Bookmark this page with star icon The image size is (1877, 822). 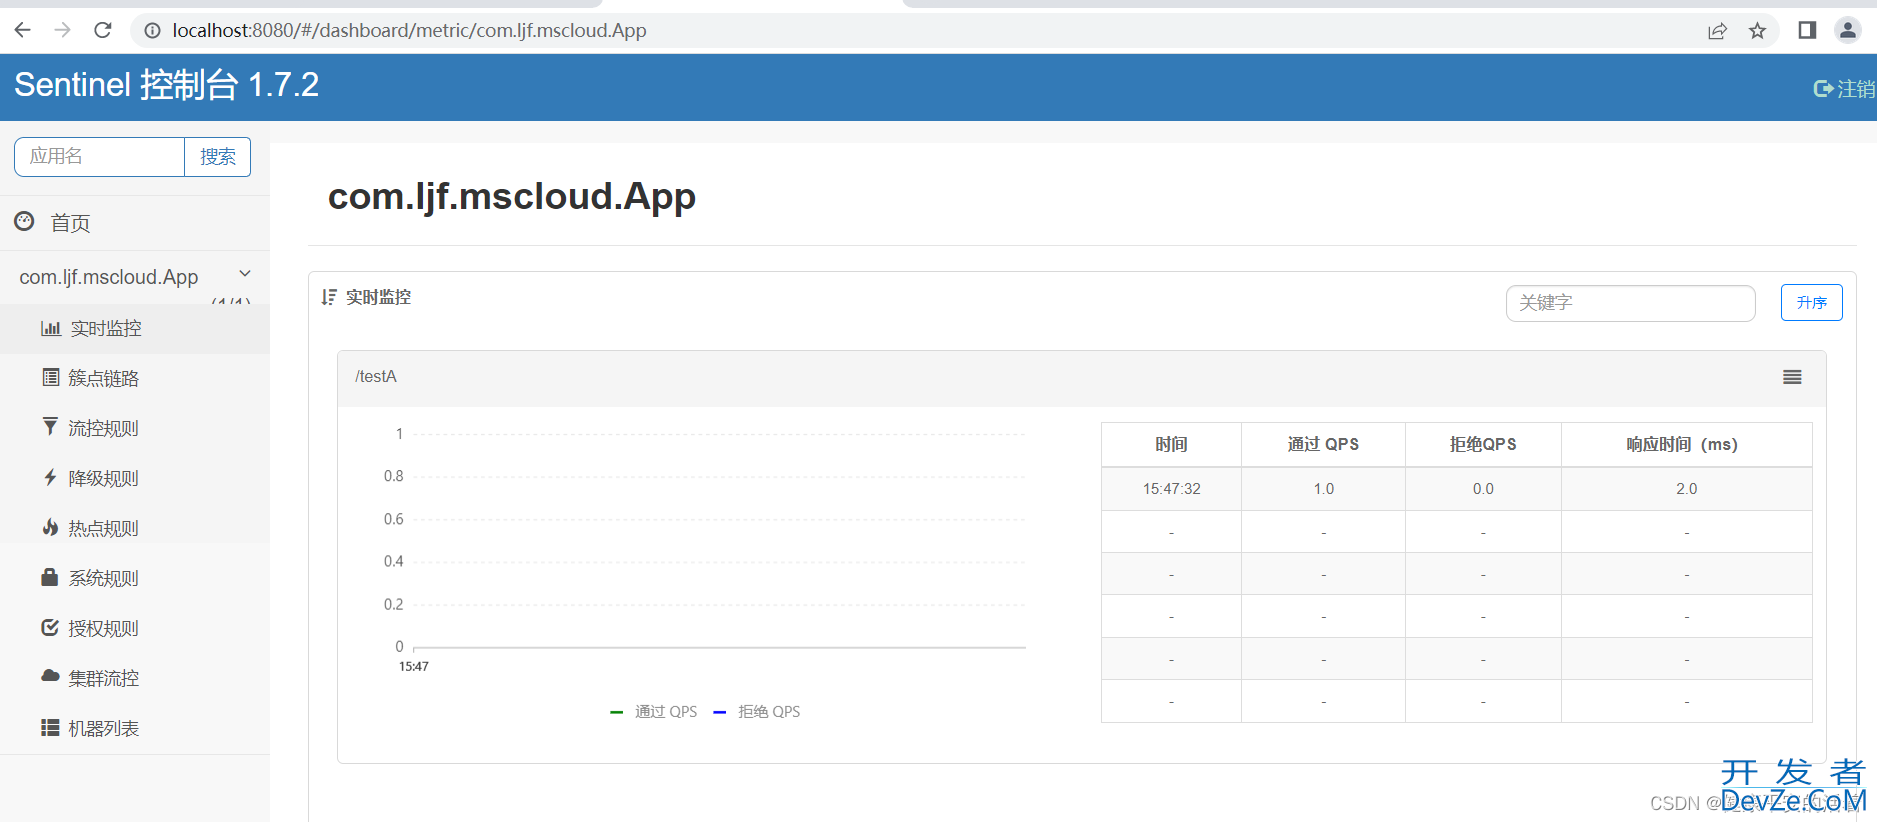(x=1757, y=31)
